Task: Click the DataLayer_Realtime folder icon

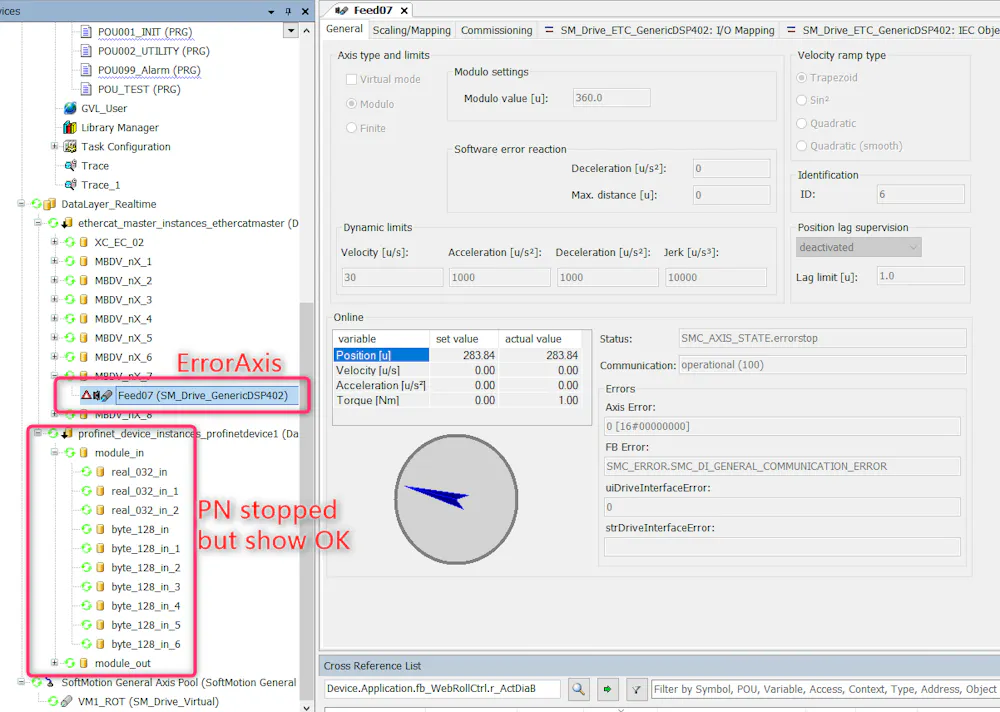Action: click(49, 204)
